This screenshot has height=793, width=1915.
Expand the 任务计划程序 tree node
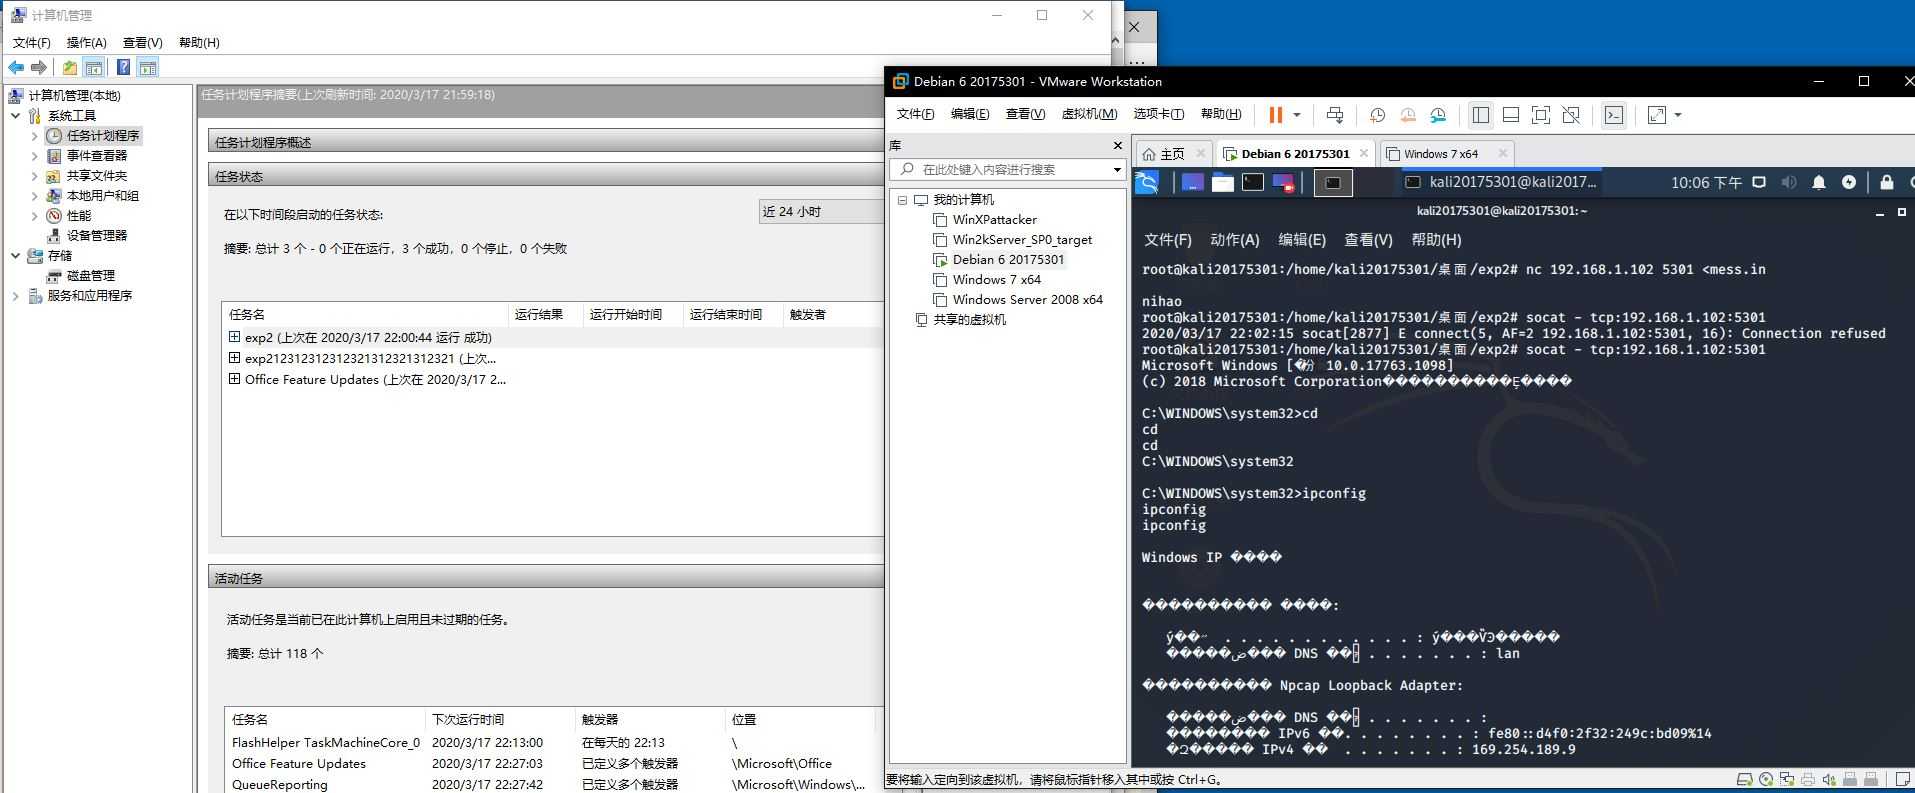click(35, 136)
